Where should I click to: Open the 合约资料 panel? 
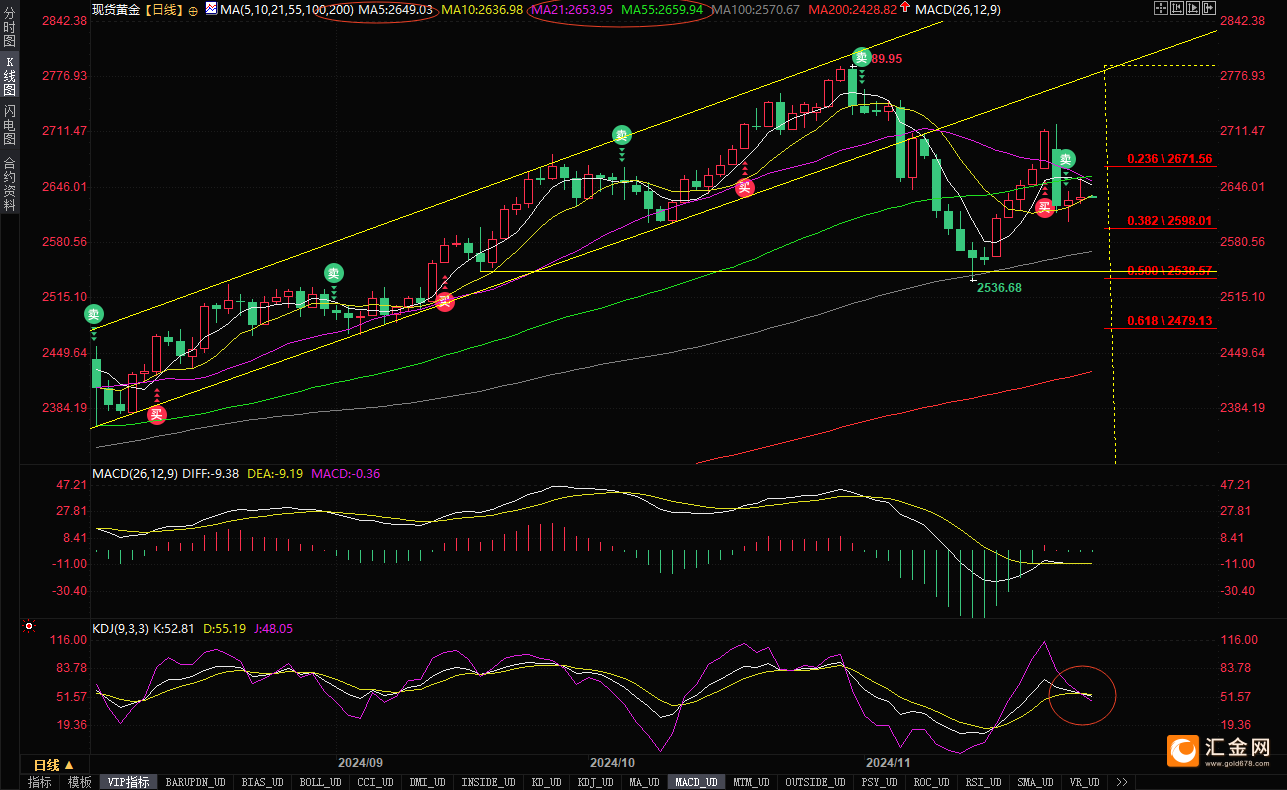click(10, 183)
